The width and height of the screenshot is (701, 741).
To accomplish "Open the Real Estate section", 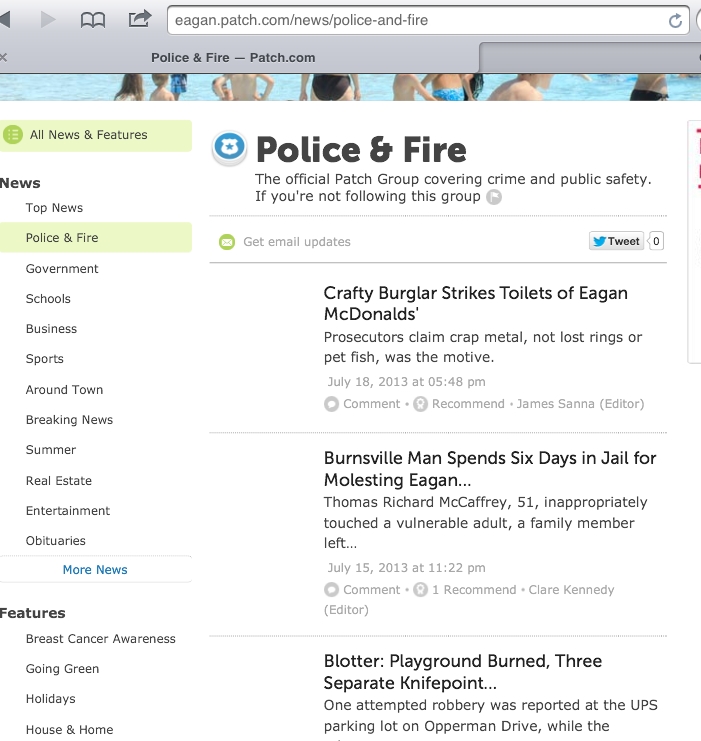I will (59, 481).
